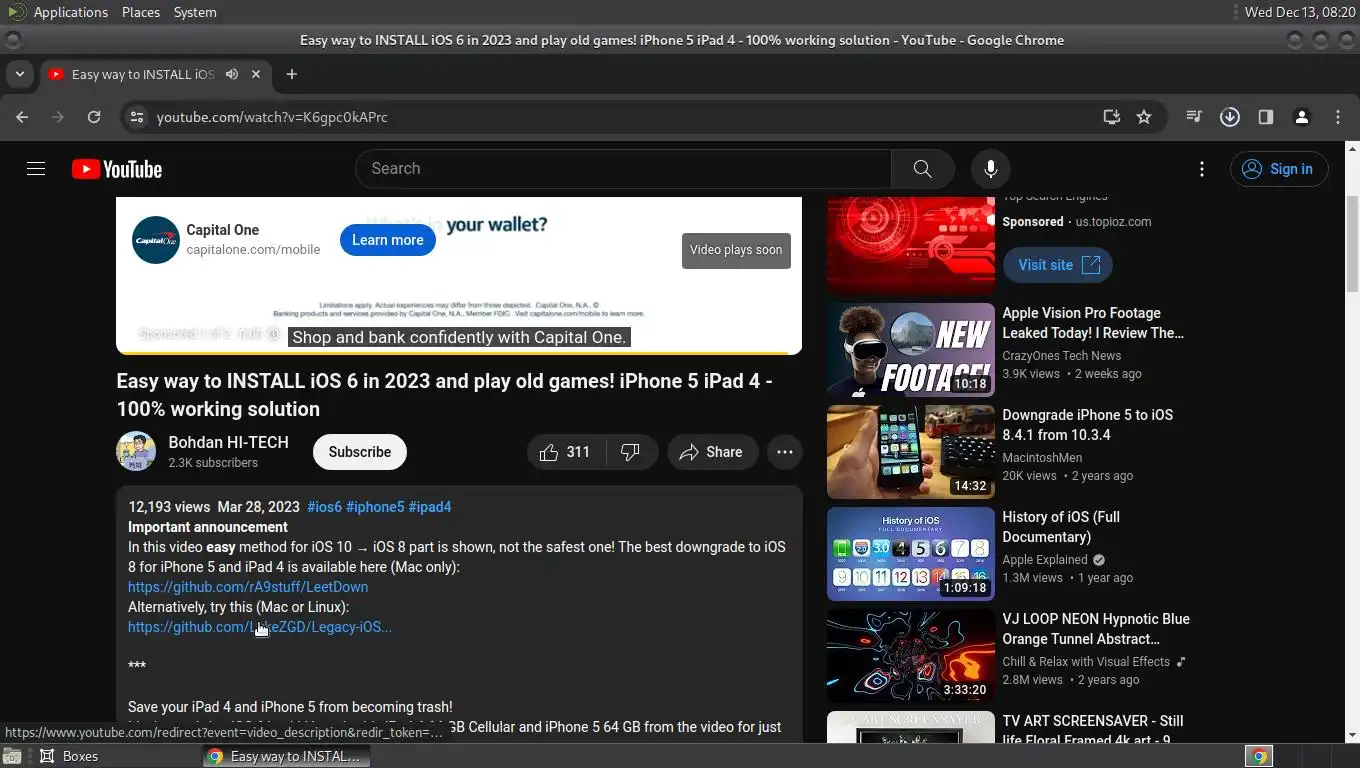Click Sign in button
This screenshot has height=768, width=1360.
tap(1279, 169)
